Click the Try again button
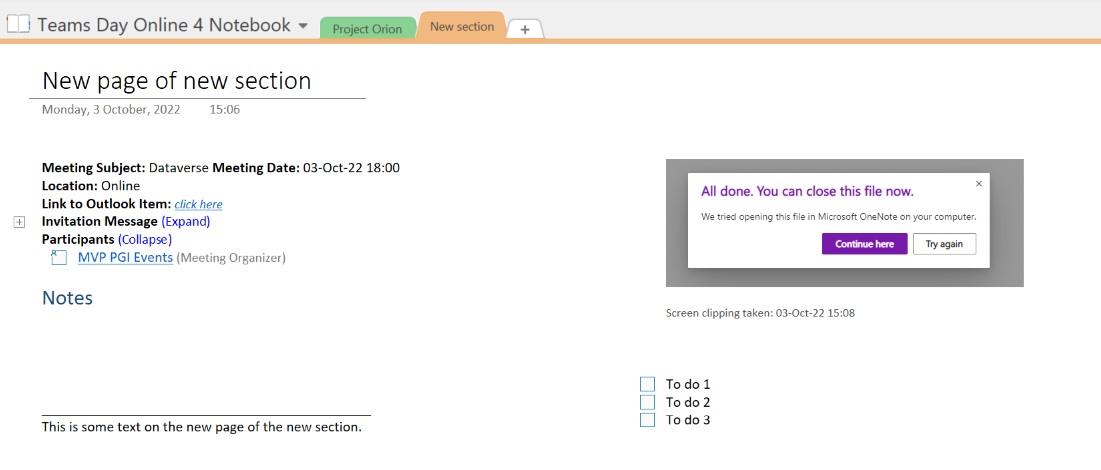1101x470 pixels. pos(944,244)
